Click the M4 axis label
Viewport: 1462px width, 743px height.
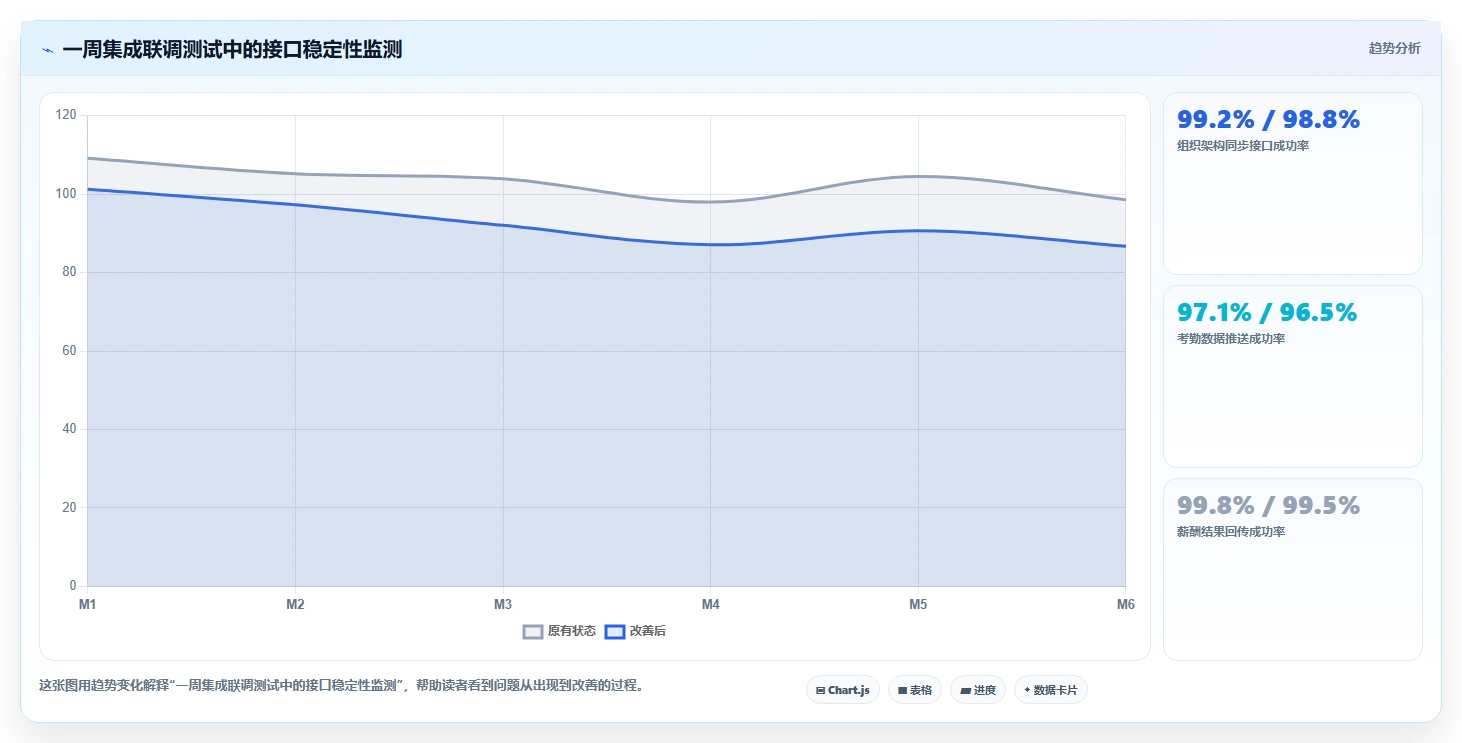pyautogui.click(x=710, y=605)
